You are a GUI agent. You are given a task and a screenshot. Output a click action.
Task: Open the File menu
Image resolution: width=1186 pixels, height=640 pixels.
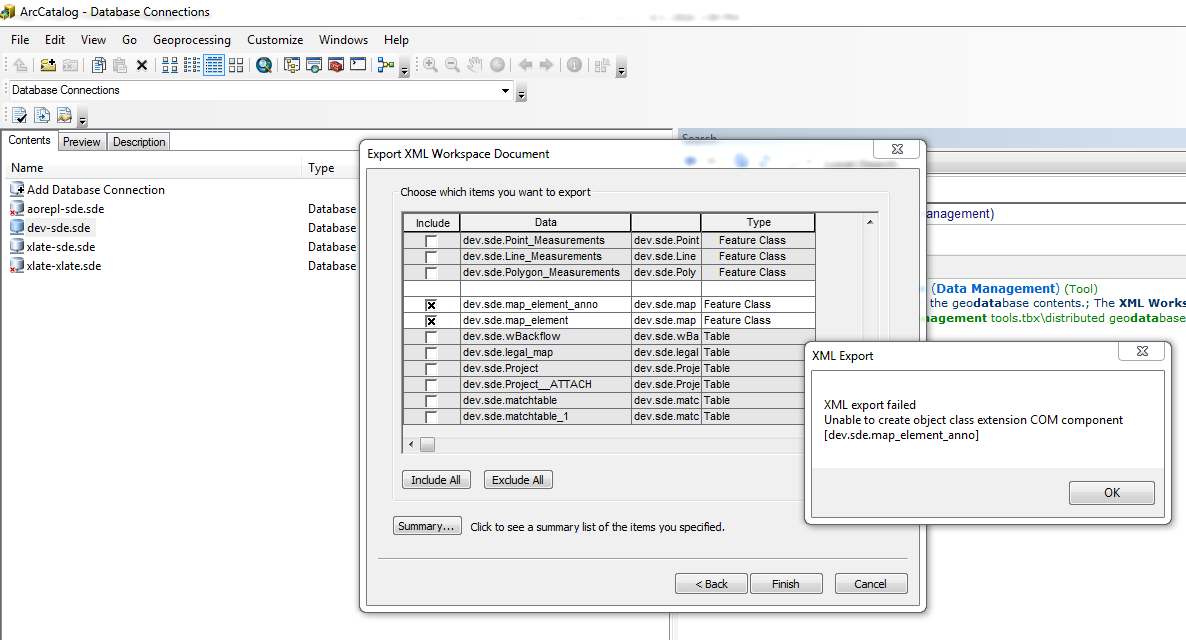pyautogui.click(x=20, y=39)
